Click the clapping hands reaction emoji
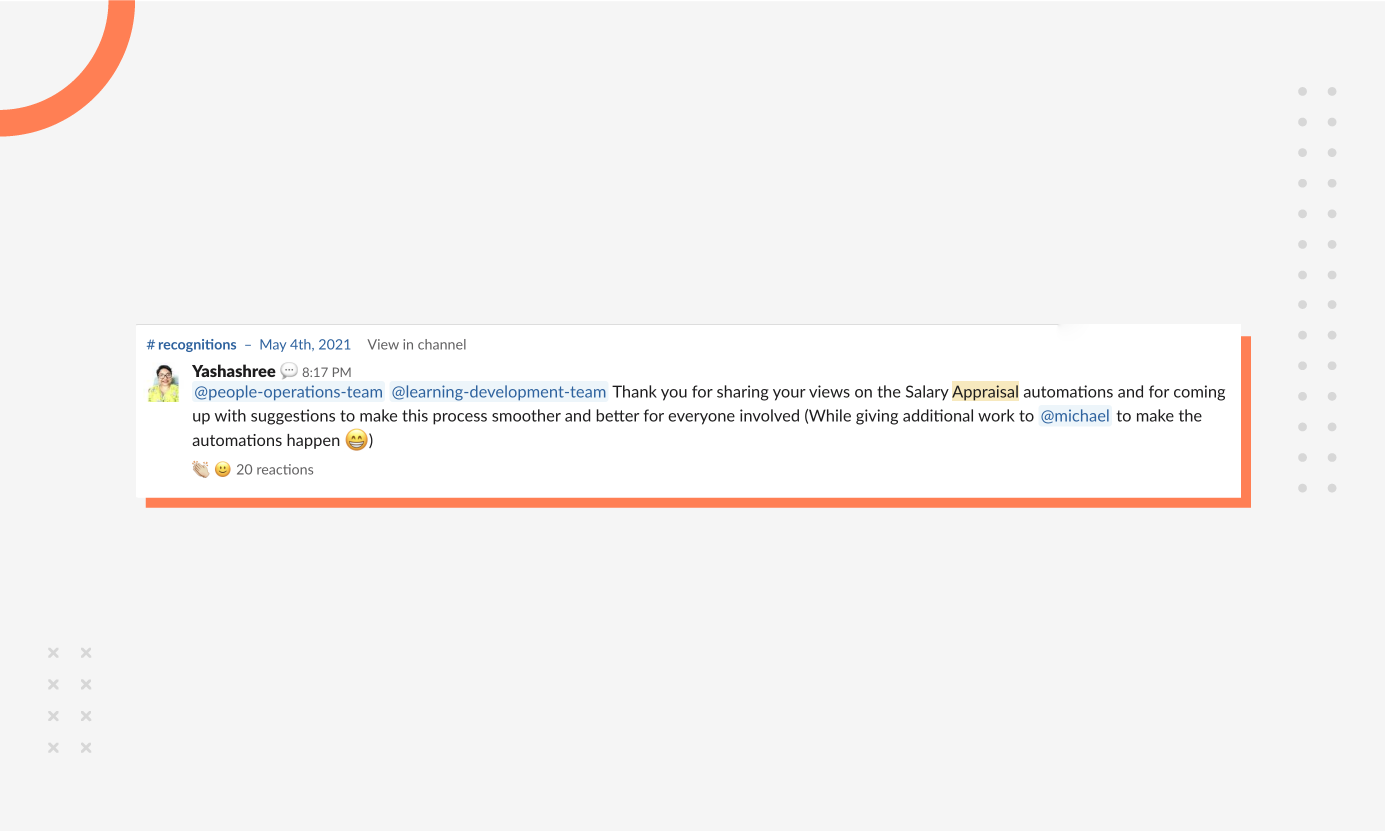 click(201, 469)
